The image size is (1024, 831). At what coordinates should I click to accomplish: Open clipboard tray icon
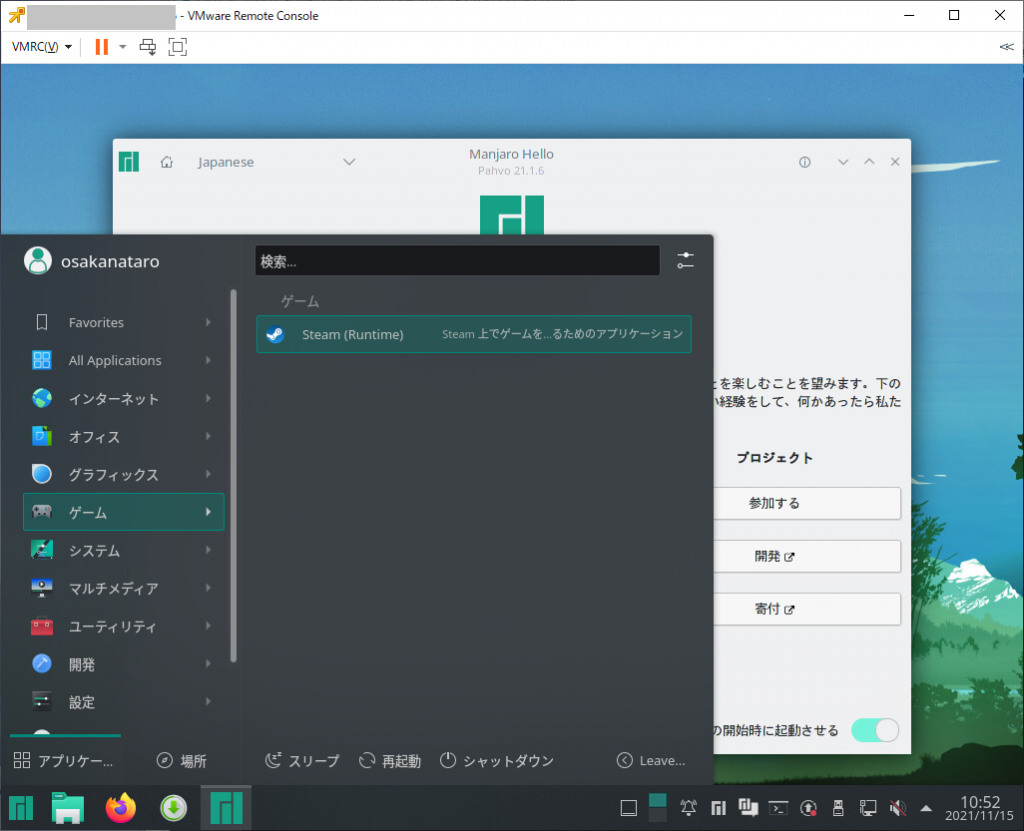tap(748, 808)
